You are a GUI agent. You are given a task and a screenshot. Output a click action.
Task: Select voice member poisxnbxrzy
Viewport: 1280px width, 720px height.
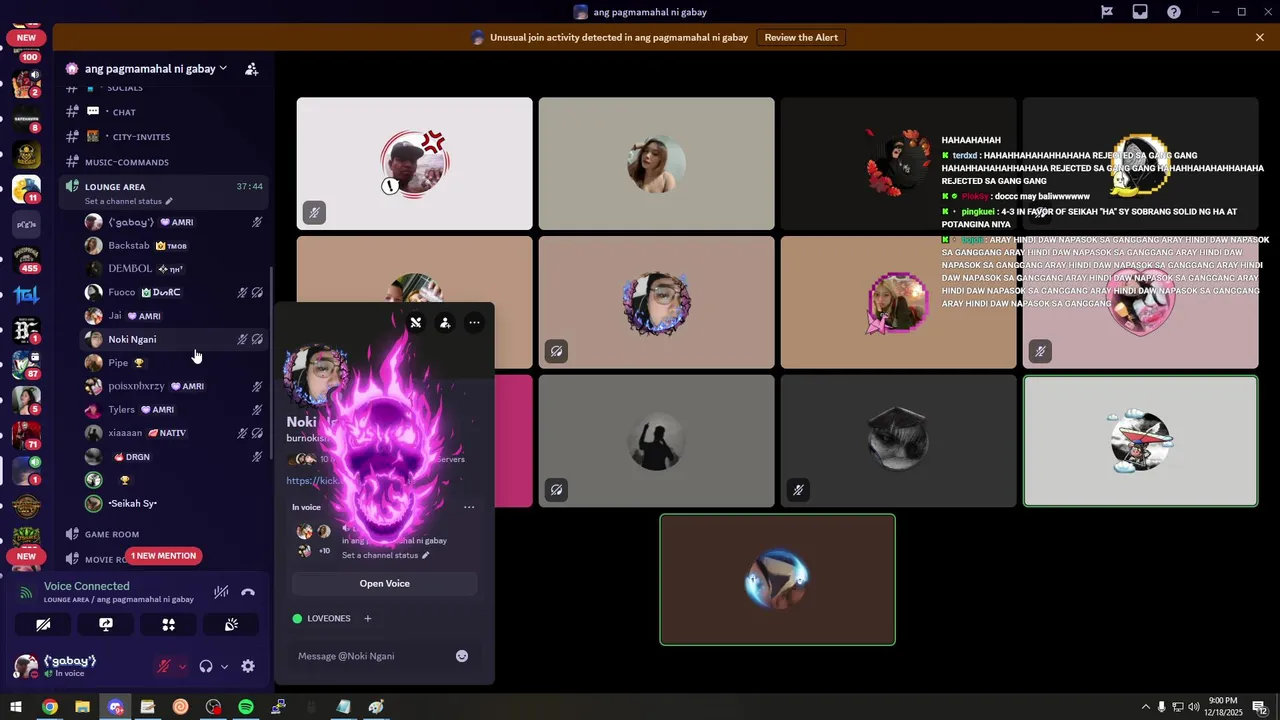[136, 386]
